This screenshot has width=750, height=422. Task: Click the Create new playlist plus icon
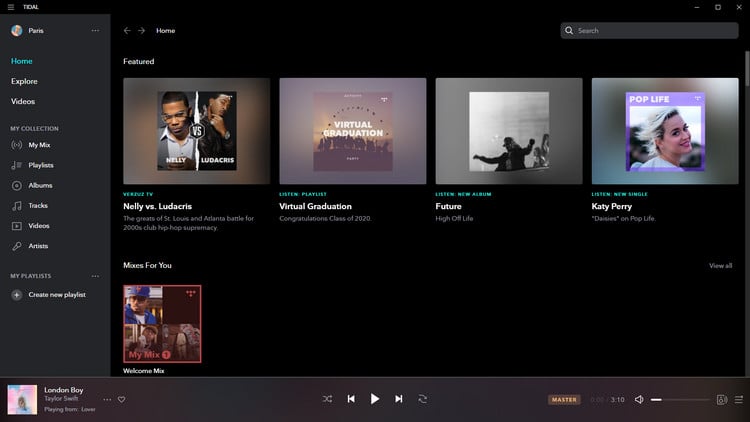pos(17,295)
